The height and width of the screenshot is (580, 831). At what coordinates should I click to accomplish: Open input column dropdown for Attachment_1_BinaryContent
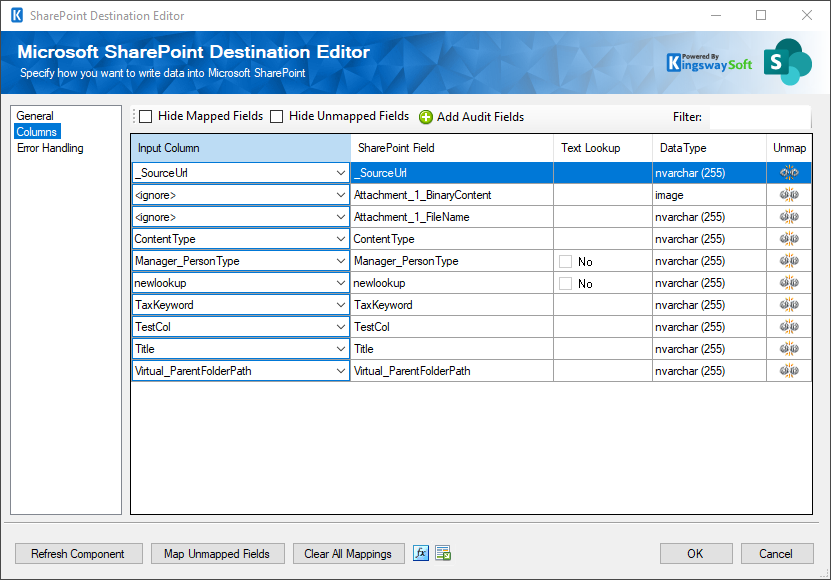click(x=341, y=195)
